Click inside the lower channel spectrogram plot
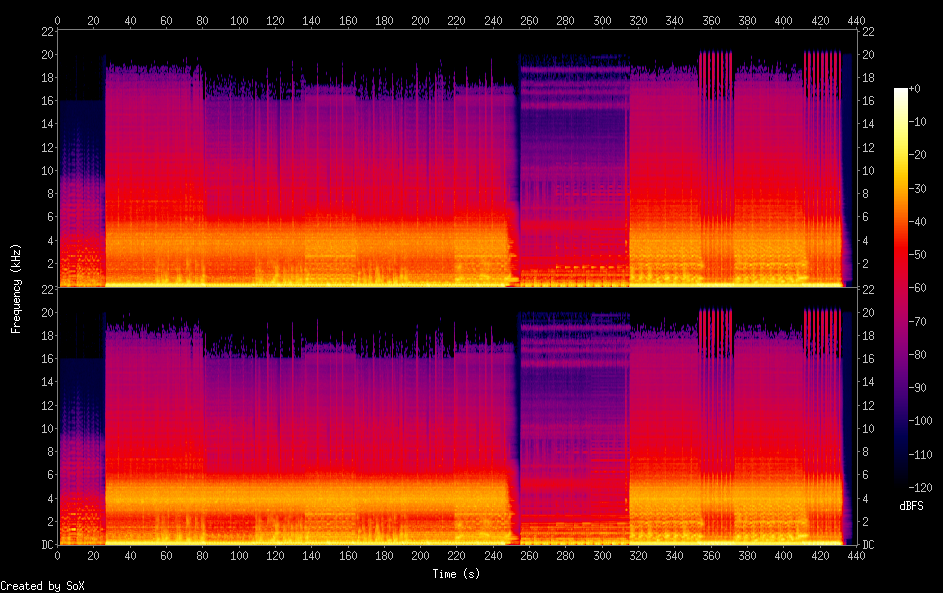This screenshot has height=593, width=943. tap(457, 417)
